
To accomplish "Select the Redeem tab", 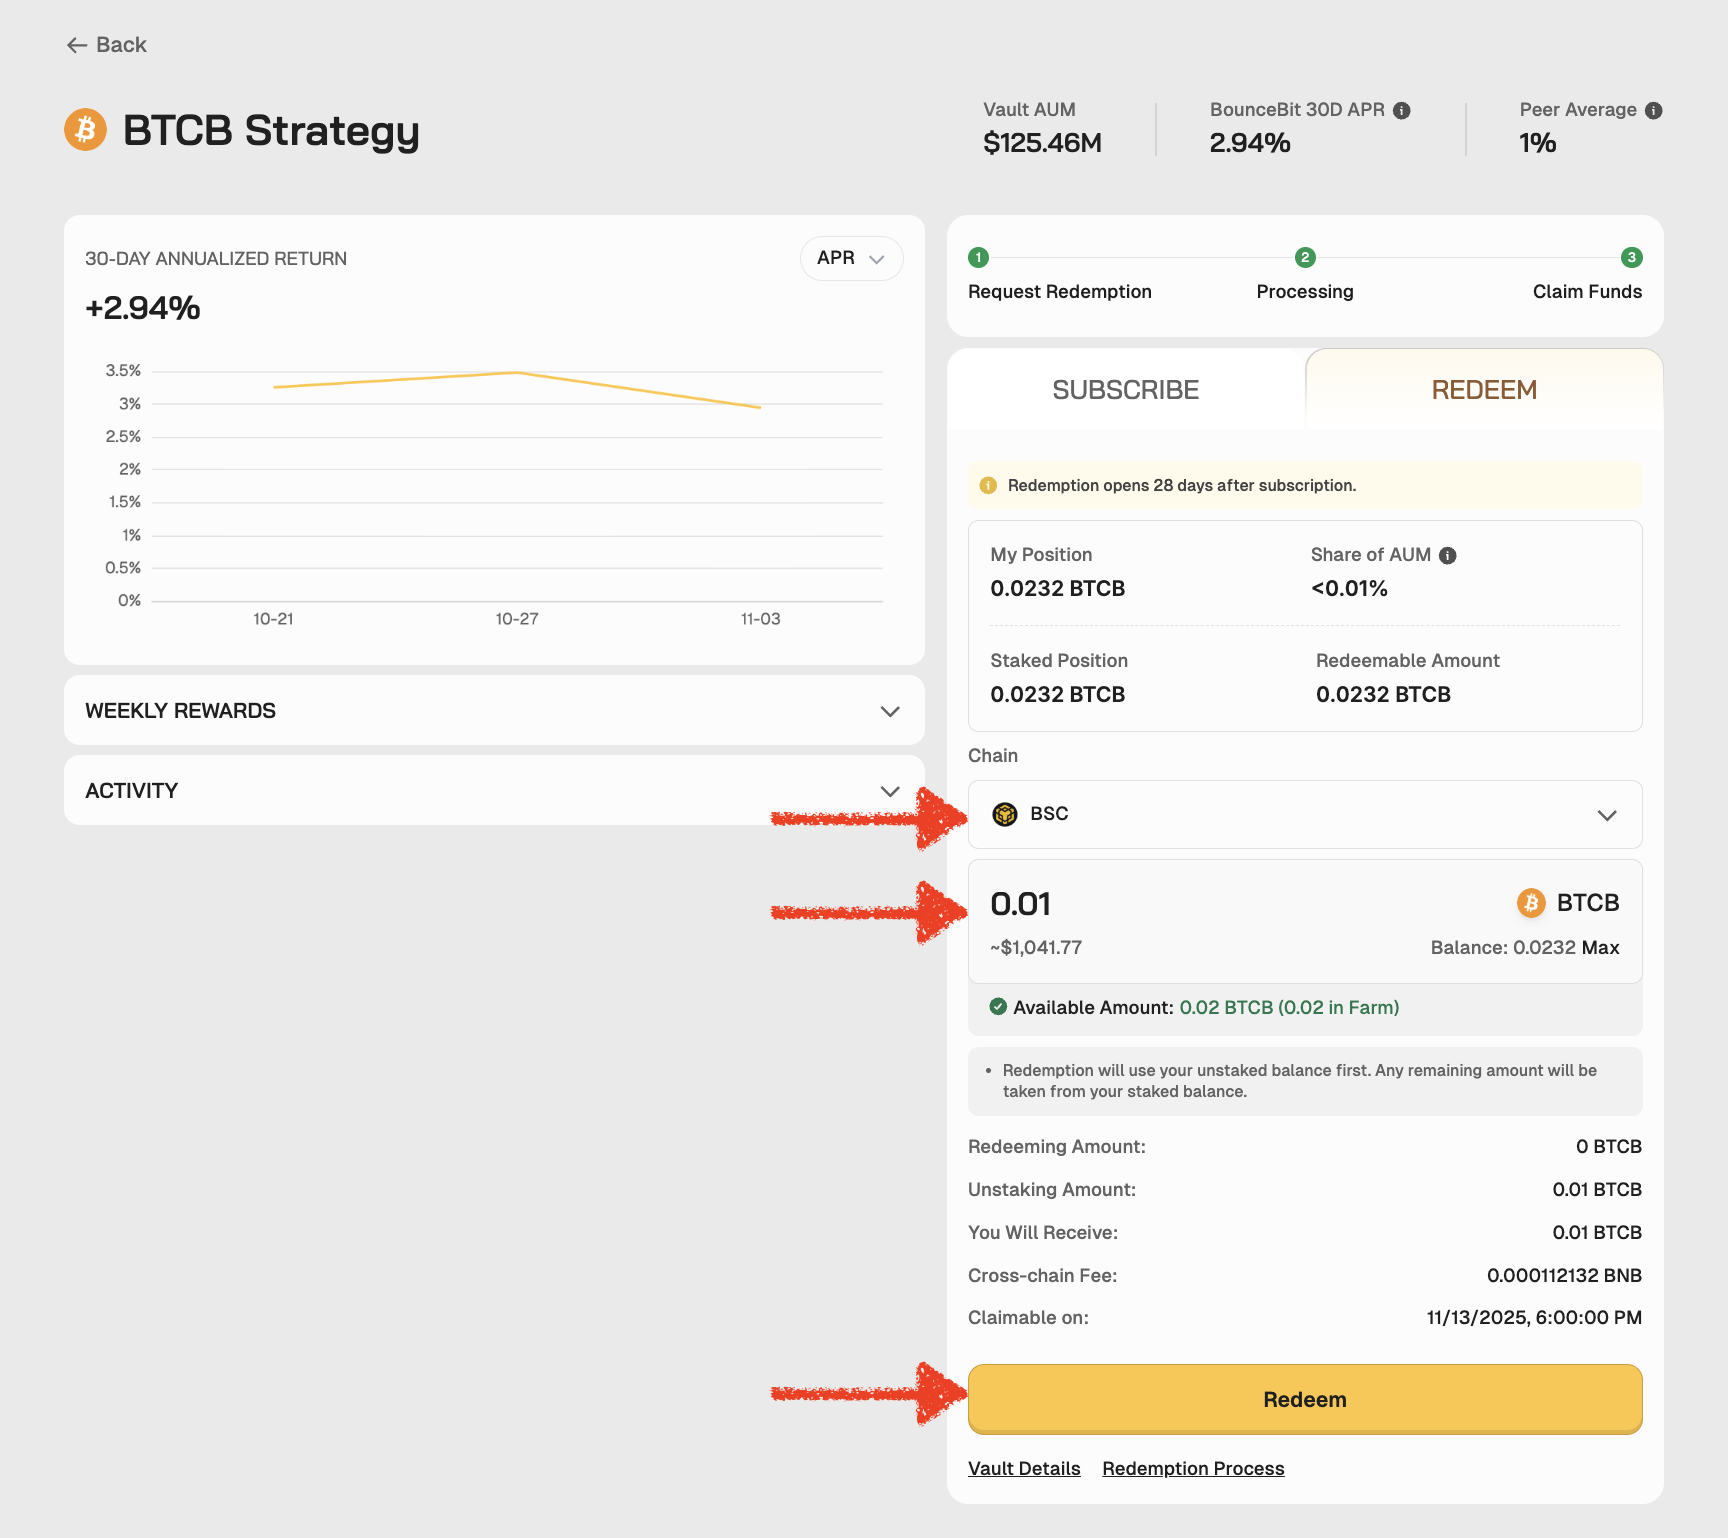I will (x=1483, y=390).
